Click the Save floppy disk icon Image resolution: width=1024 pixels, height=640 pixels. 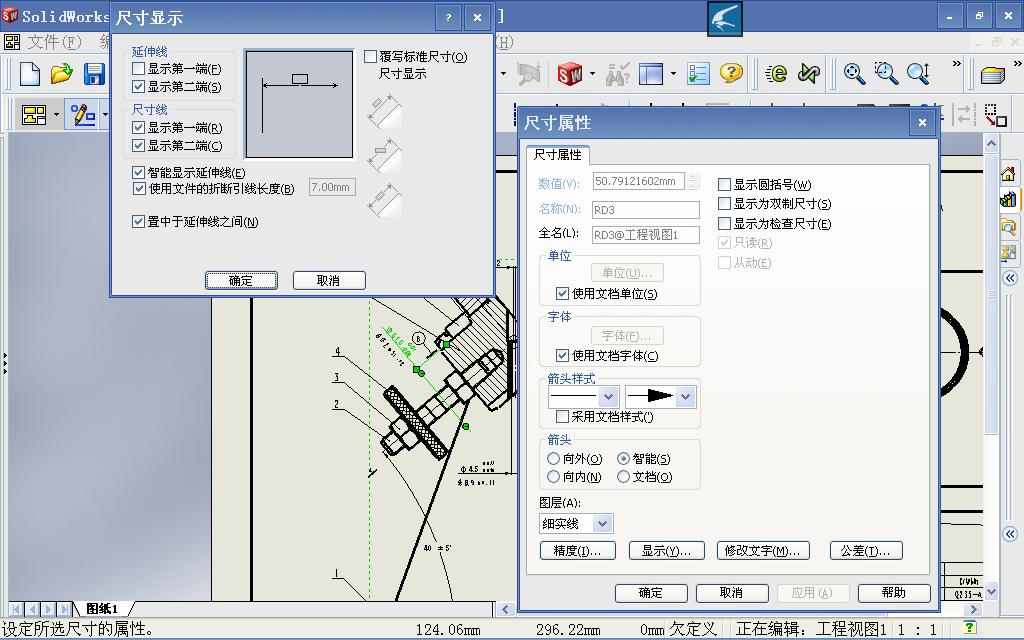(94, 74)
